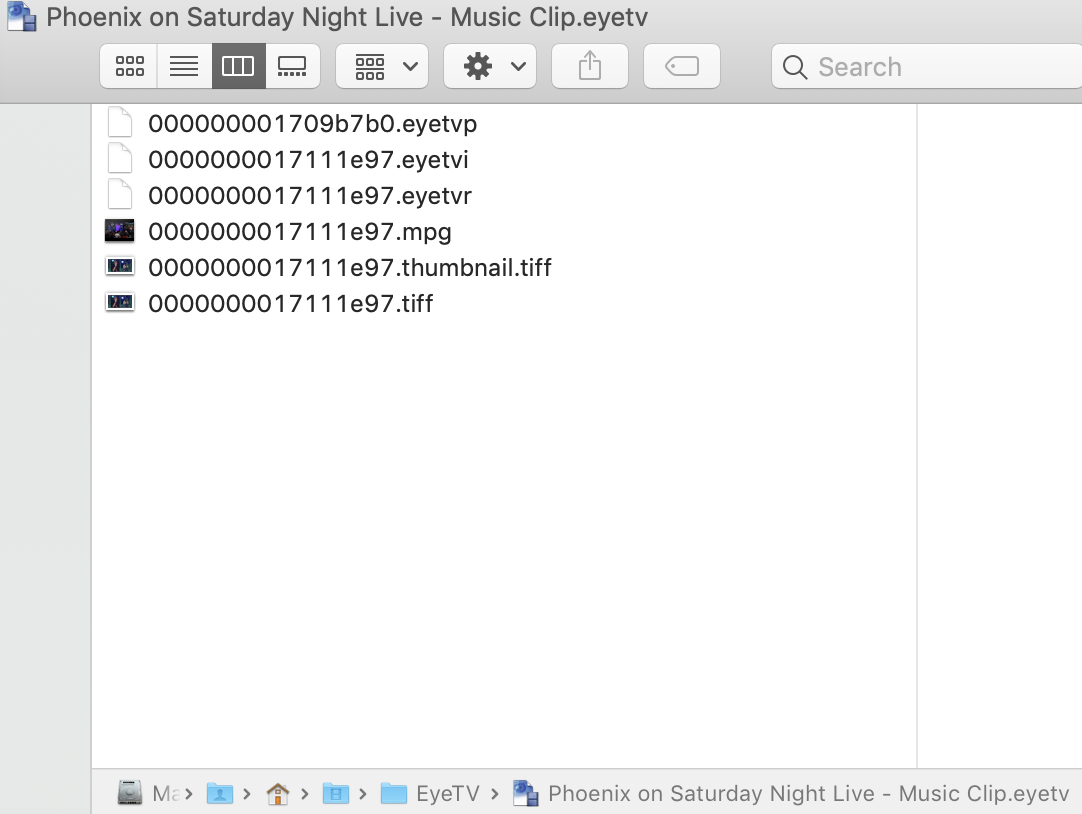Select file 0000000017111e97.tiff
This screenshot has height=814, width=1082.
pyautogui.click(x=291, y=304)
